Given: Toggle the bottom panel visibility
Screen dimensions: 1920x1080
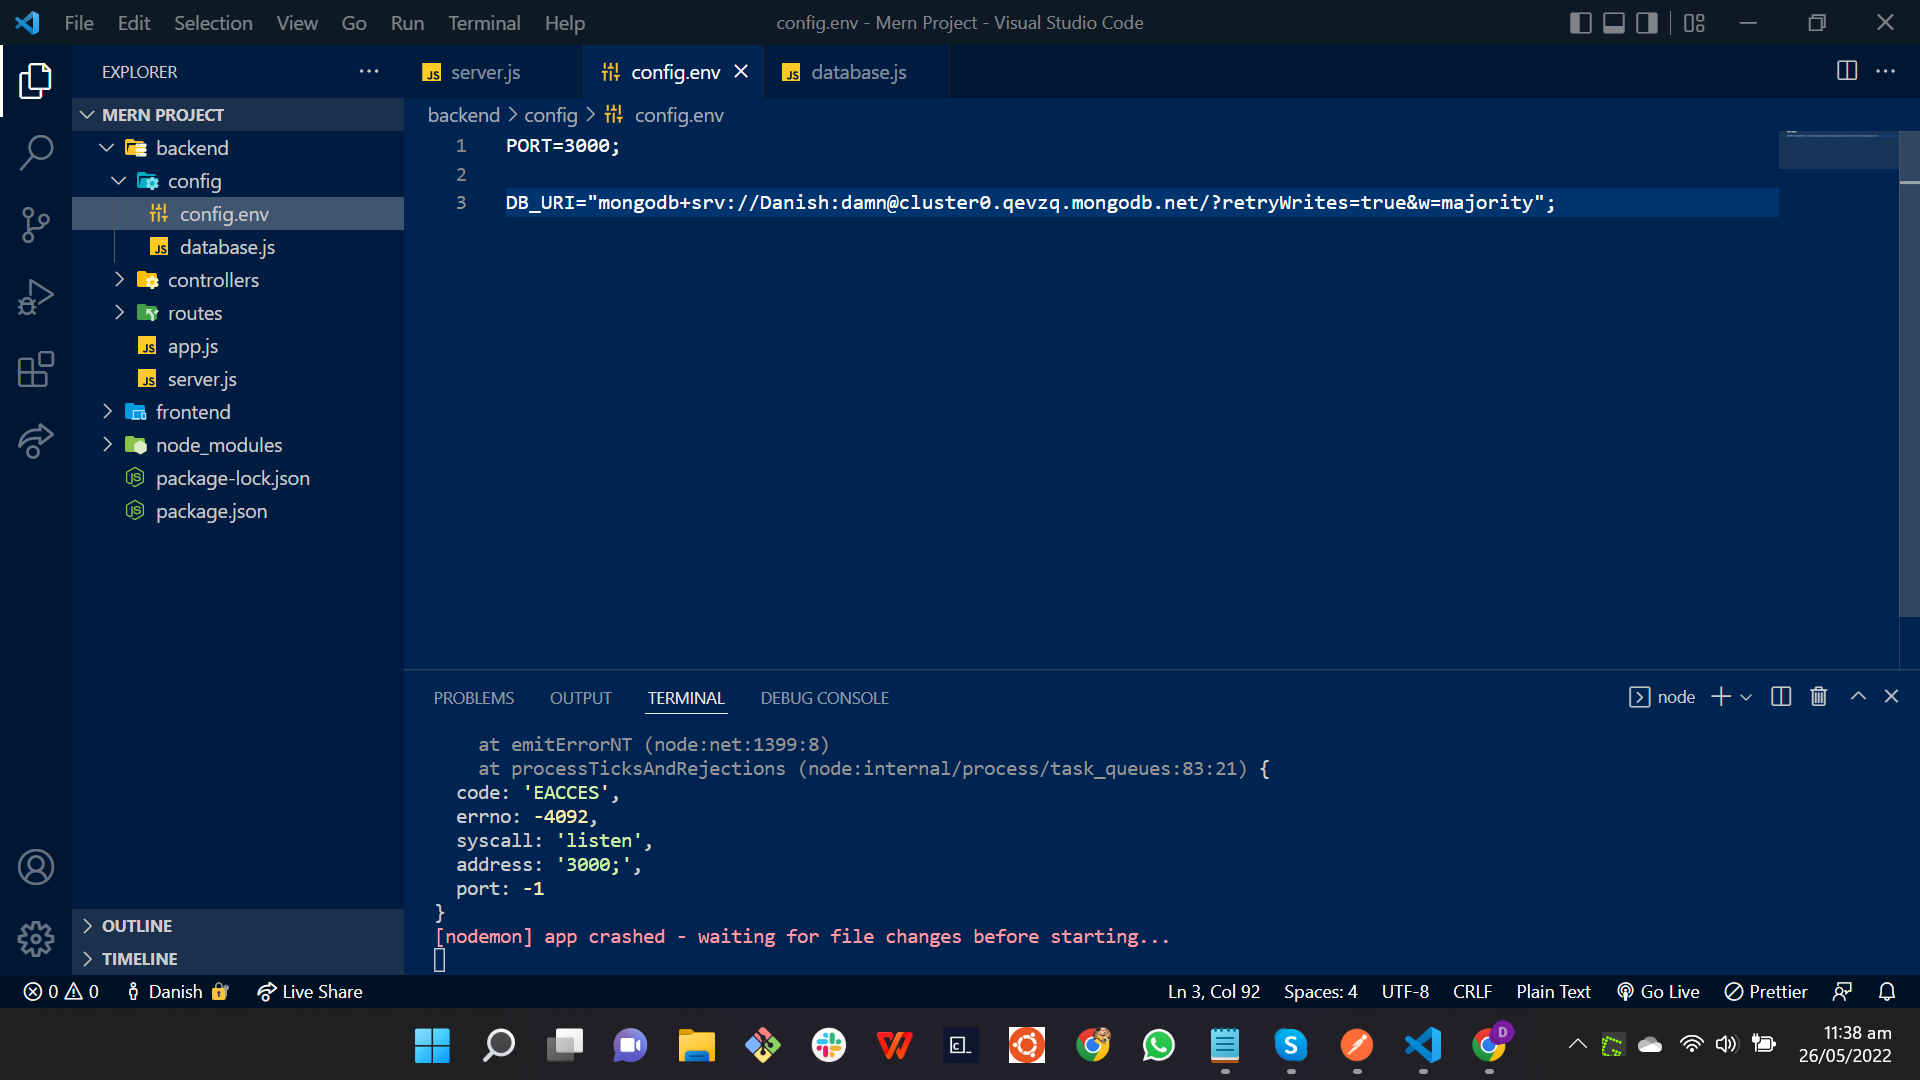Looking at the screenshot, I should pos(1614,23).
